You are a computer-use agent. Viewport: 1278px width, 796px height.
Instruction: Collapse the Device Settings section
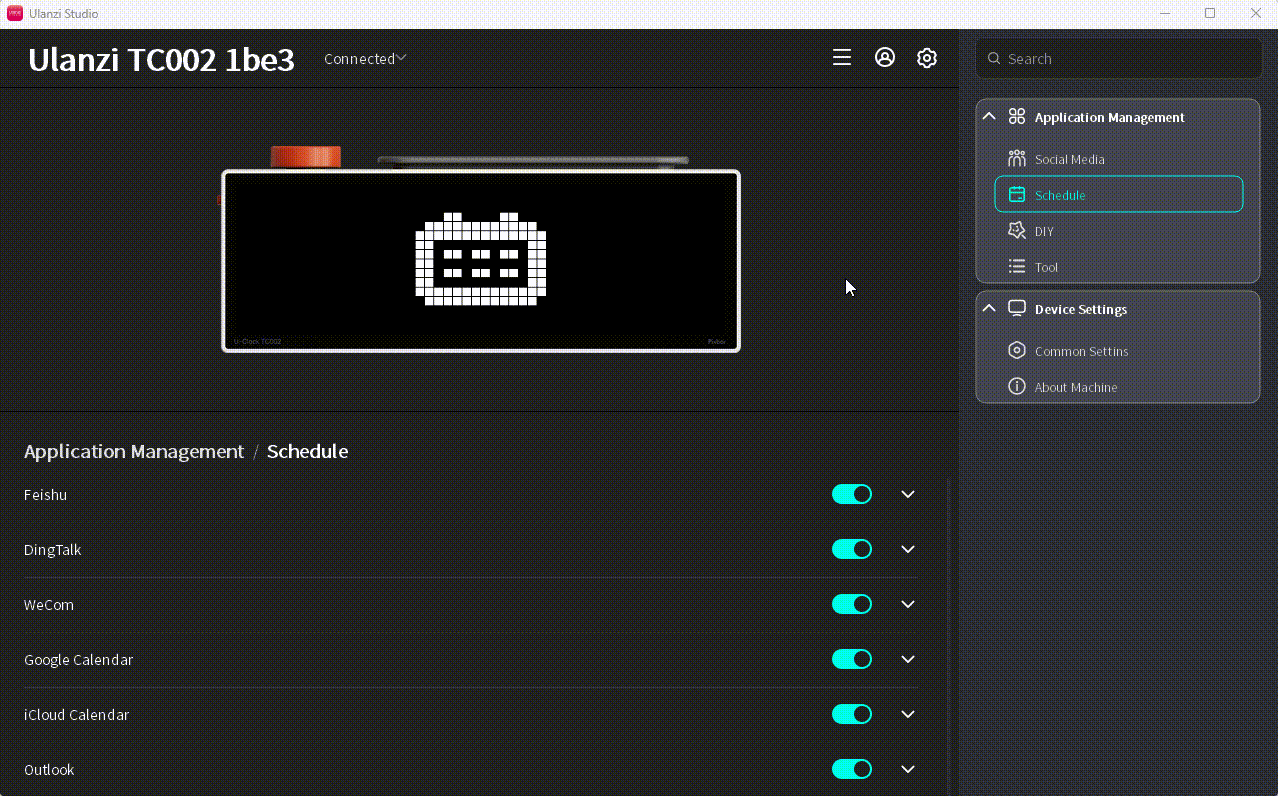[x=989, y=308]
